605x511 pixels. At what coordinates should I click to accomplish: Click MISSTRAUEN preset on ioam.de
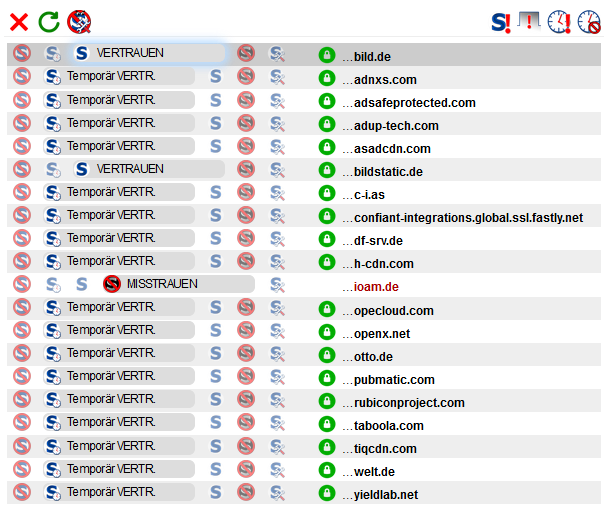click(179, 284)
